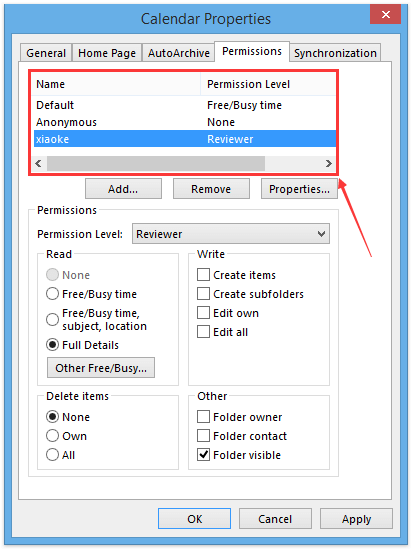Enable the Create items checkbox
The image size is (413, 552).
[x=204, y=275]
